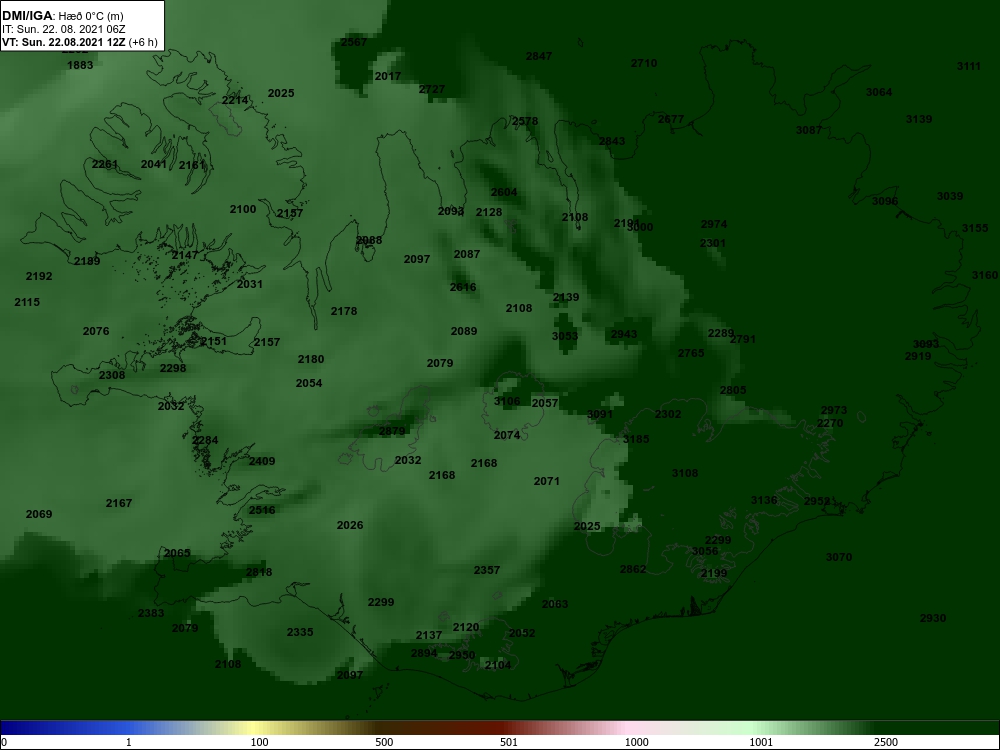Select the 2710 value label
The height and width of the screenshot is (750, 1000).
click(x=644, y=63)
